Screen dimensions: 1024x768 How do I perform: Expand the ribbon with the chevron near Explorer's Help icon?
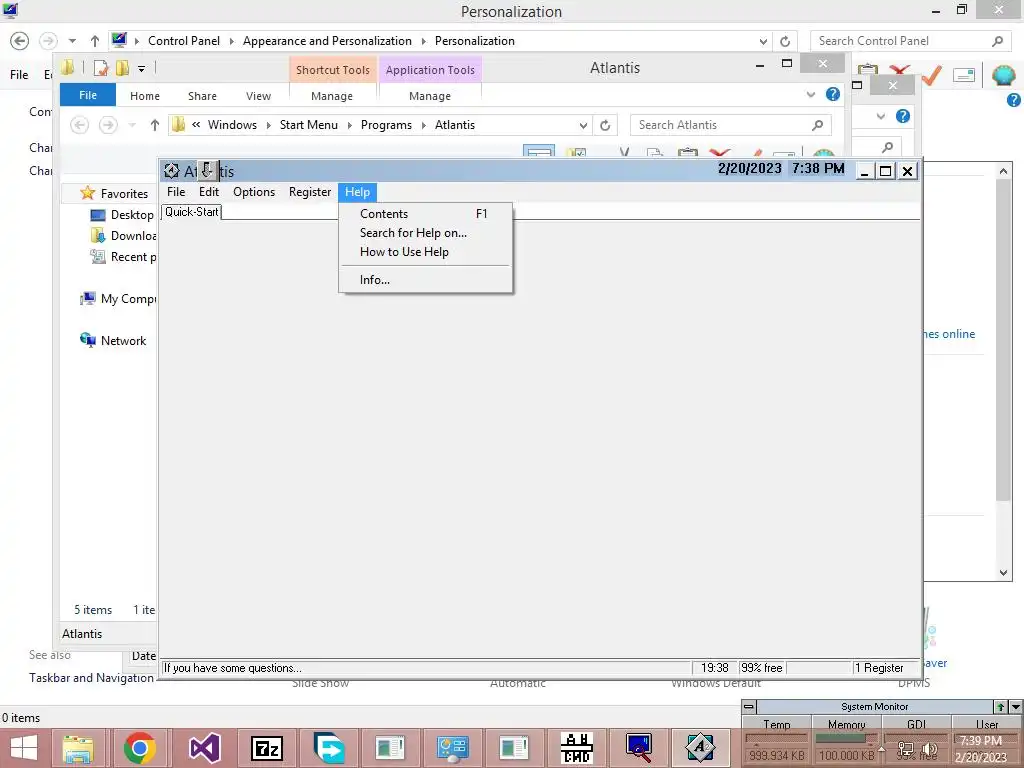pos(810,95)
